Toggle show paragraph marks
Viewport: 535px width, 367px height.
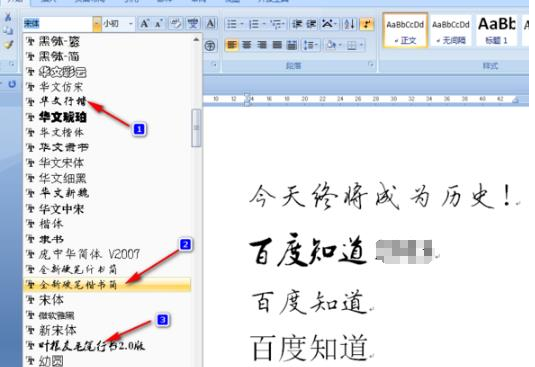[367, 24]
